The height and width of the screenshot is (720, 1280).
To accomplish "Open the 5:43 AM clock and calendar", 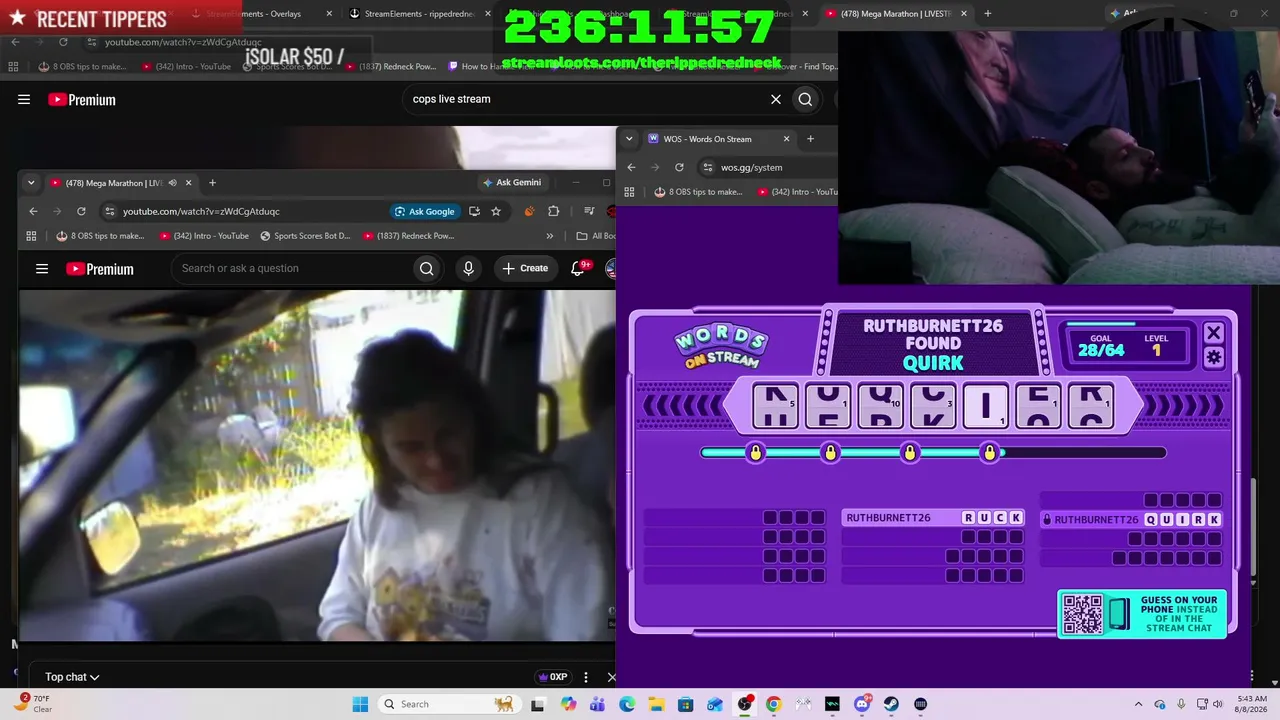I will (x=1251, y=704).
